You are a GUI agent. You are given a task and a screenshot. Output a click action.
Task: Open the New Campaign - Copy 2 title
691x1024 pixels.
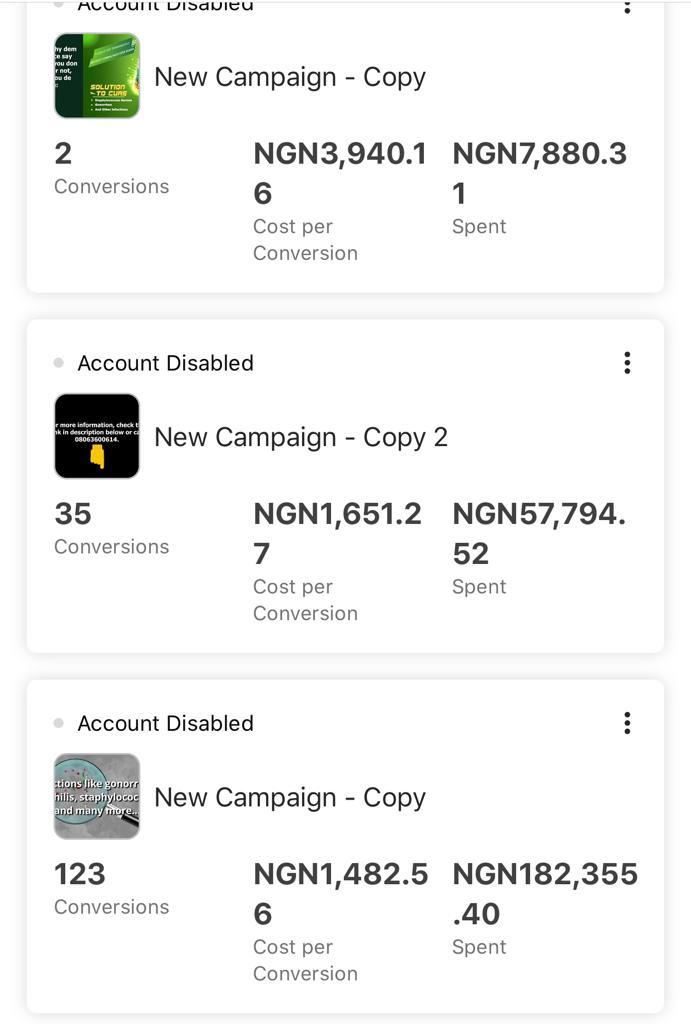[301, 438]
